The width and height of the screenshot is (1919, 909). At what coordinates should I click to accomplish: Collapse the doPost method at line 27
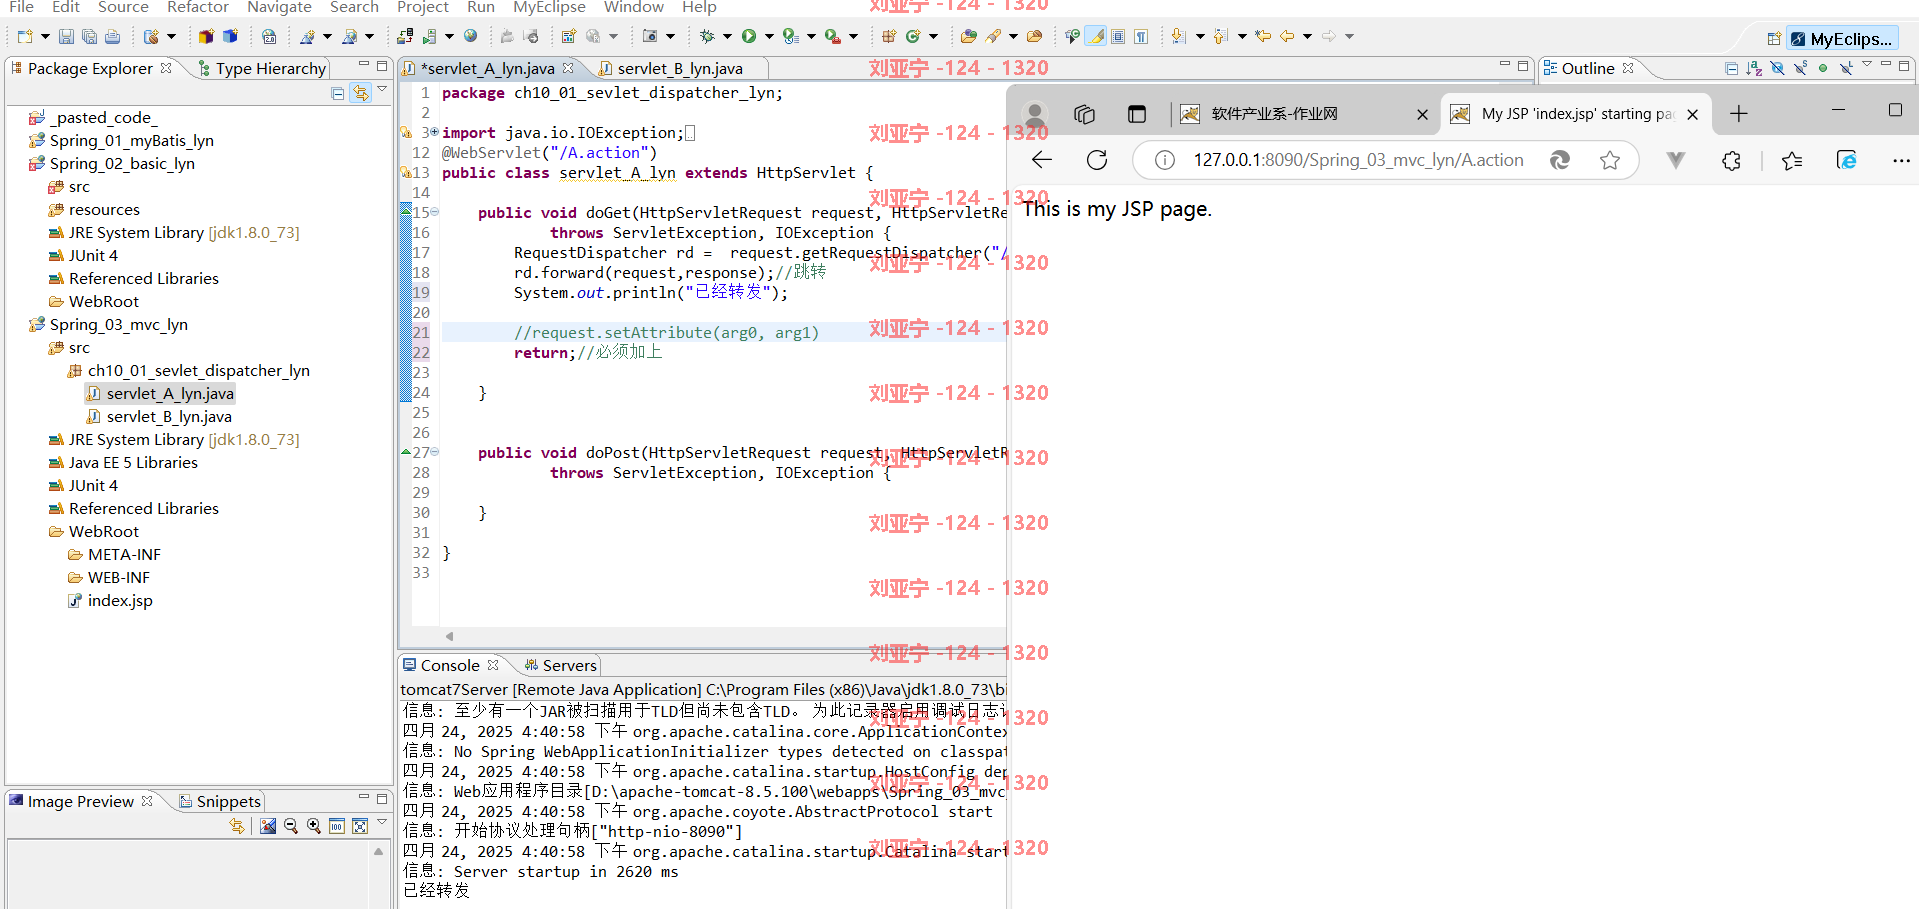point(435,452)
